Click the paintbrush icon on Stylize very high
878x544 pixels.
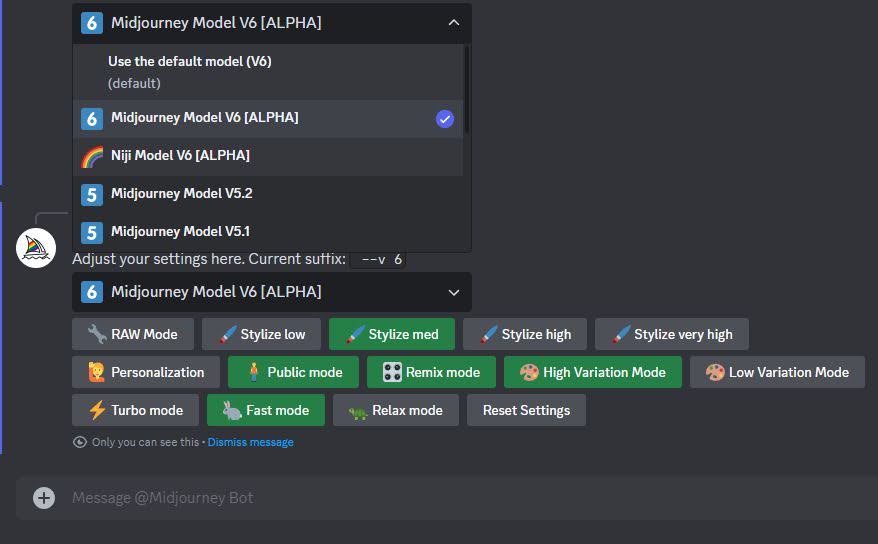[x=621, y=334]
